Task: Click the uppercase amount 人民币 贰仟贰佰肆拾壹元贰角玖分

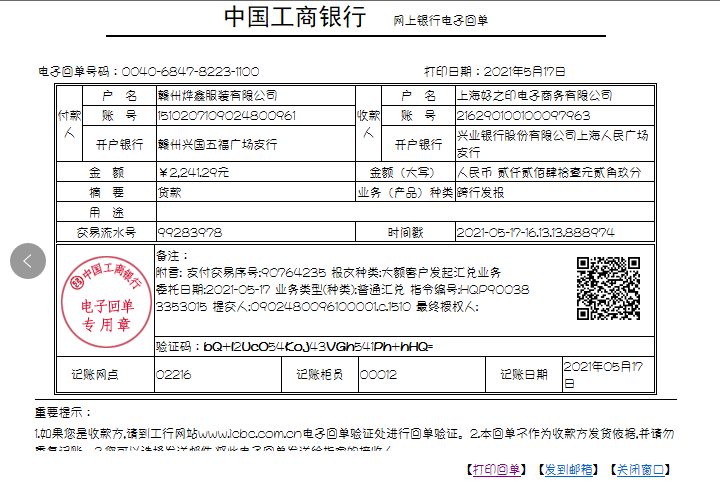Action: 549,172
